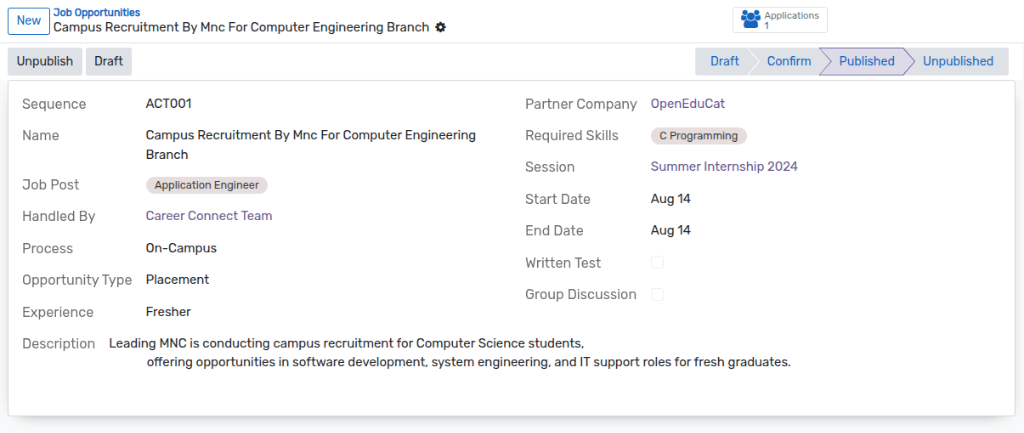The height and width of the screenshot is (433, 1024).
Task: Click the Job Post label
Action: coord(51,185)
